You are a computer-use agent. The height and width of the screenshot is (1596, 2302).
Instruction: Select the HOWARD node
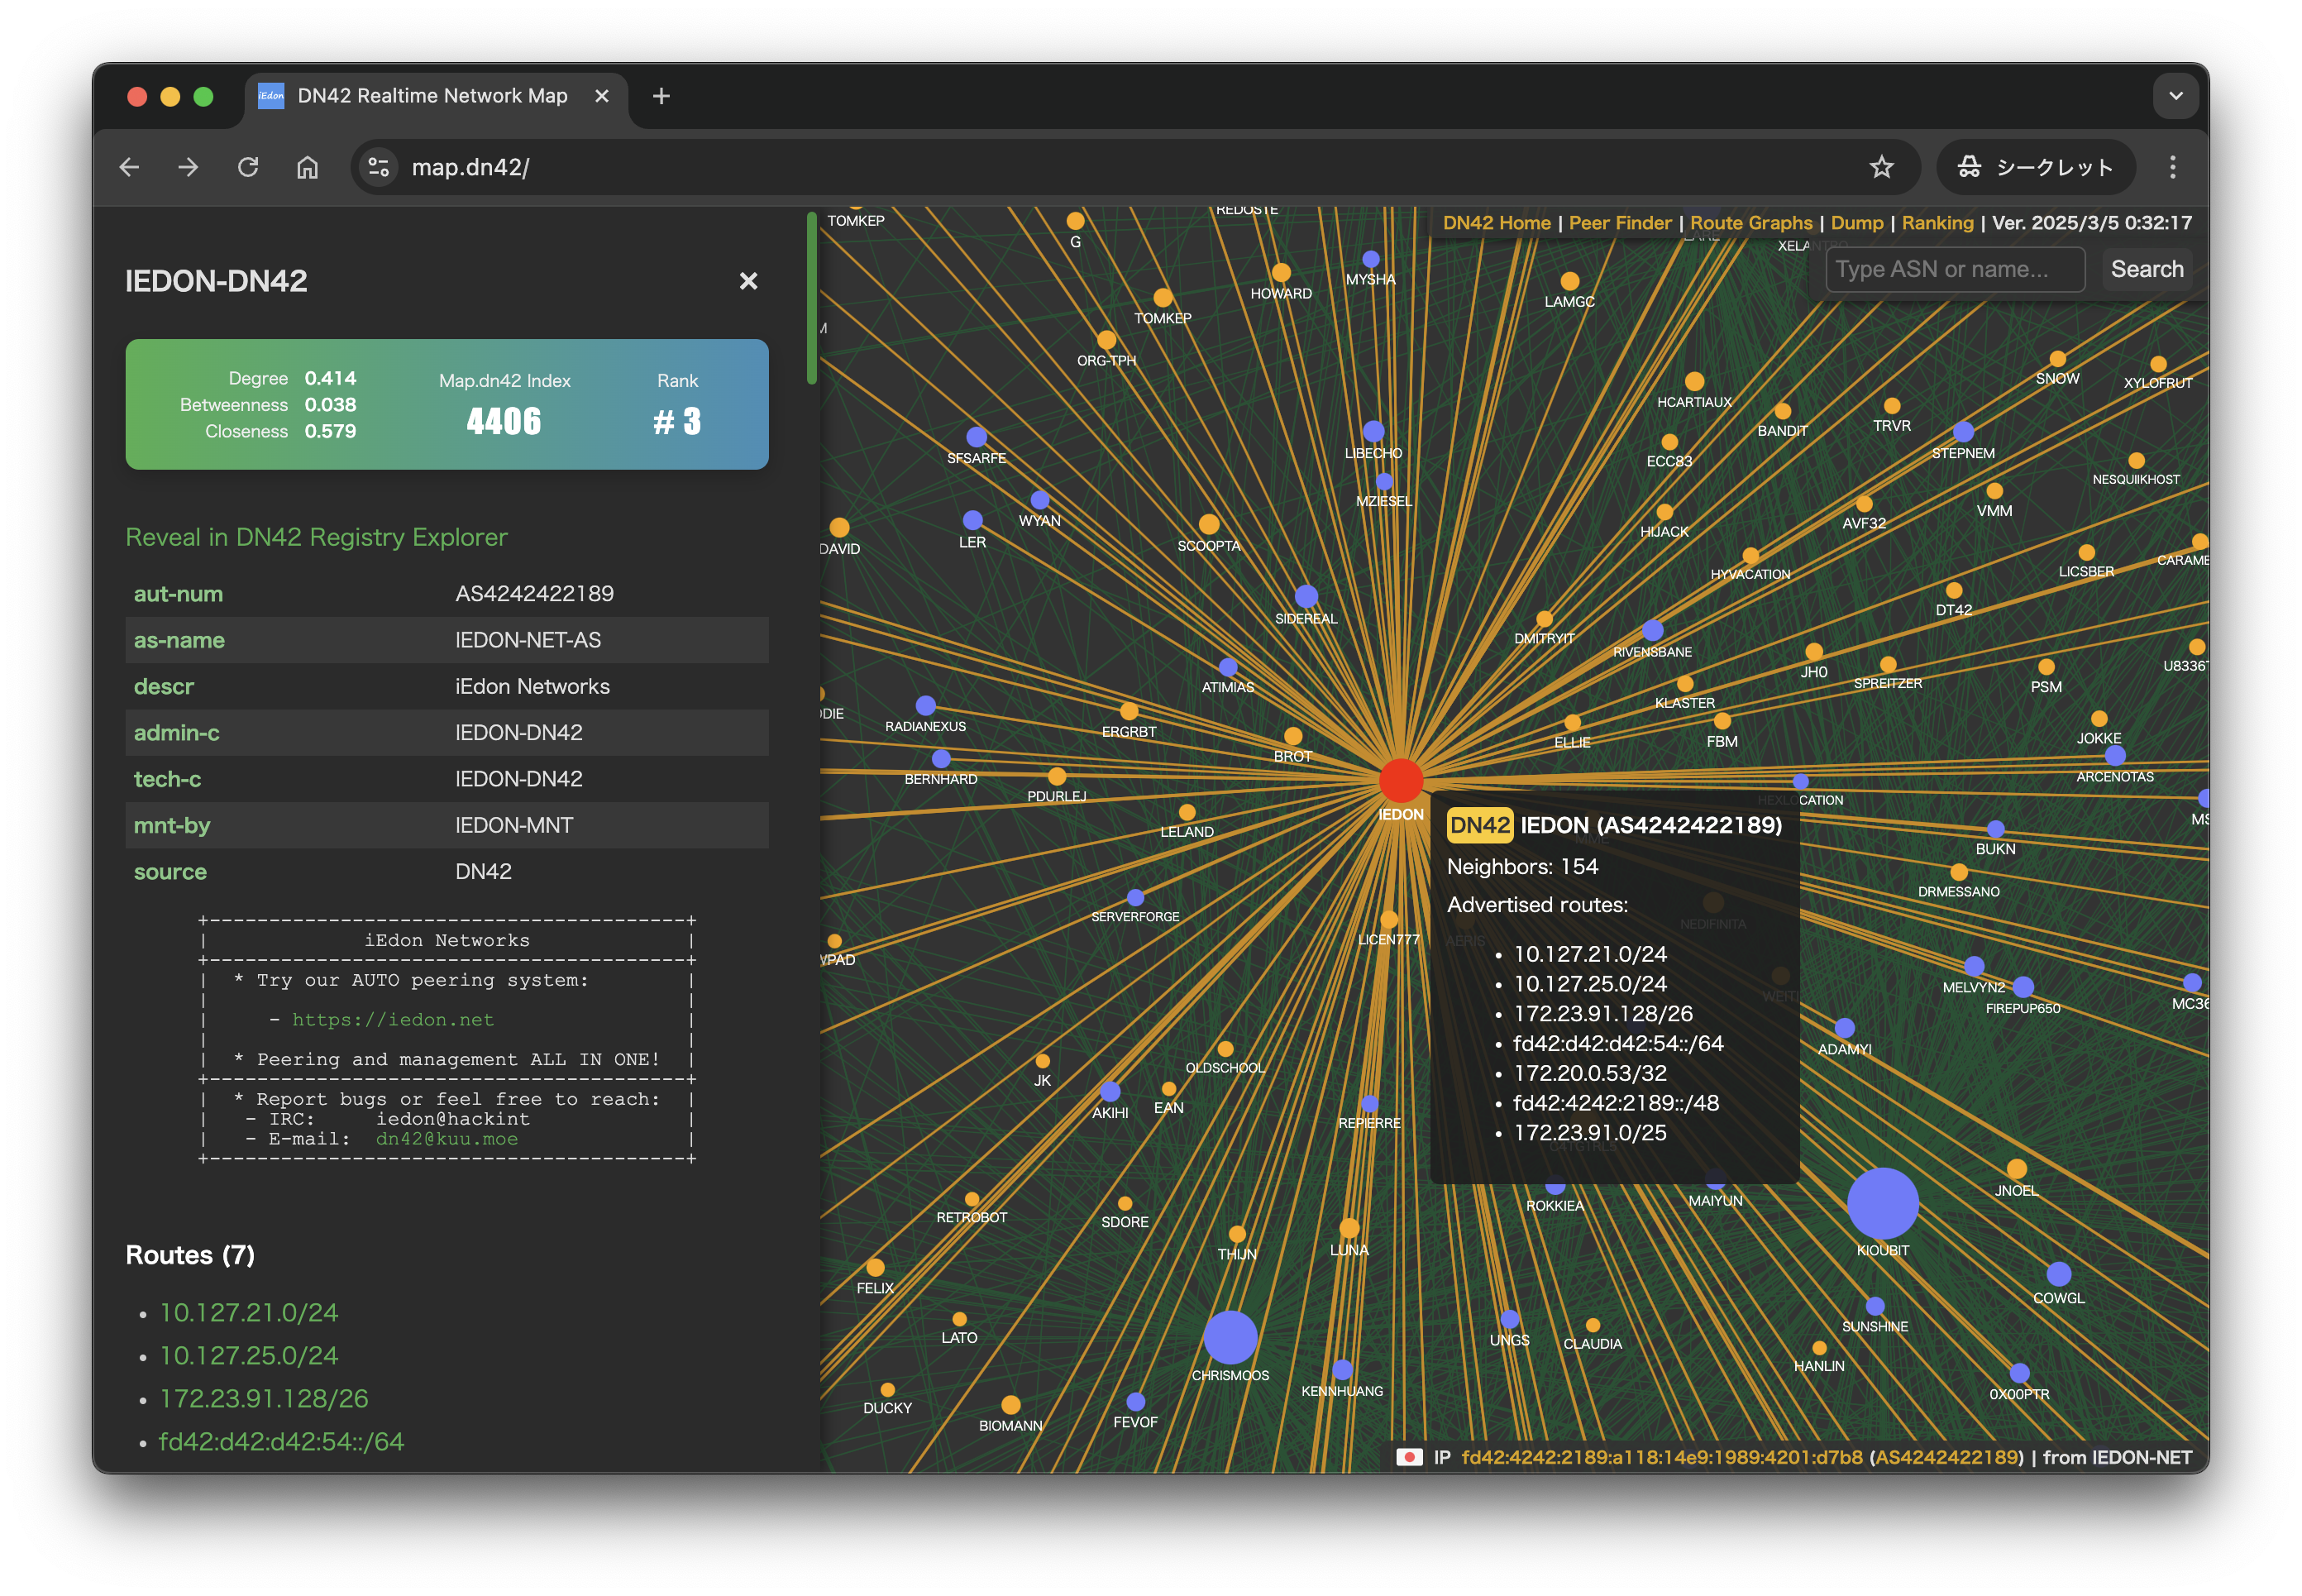pos(1281,272)
